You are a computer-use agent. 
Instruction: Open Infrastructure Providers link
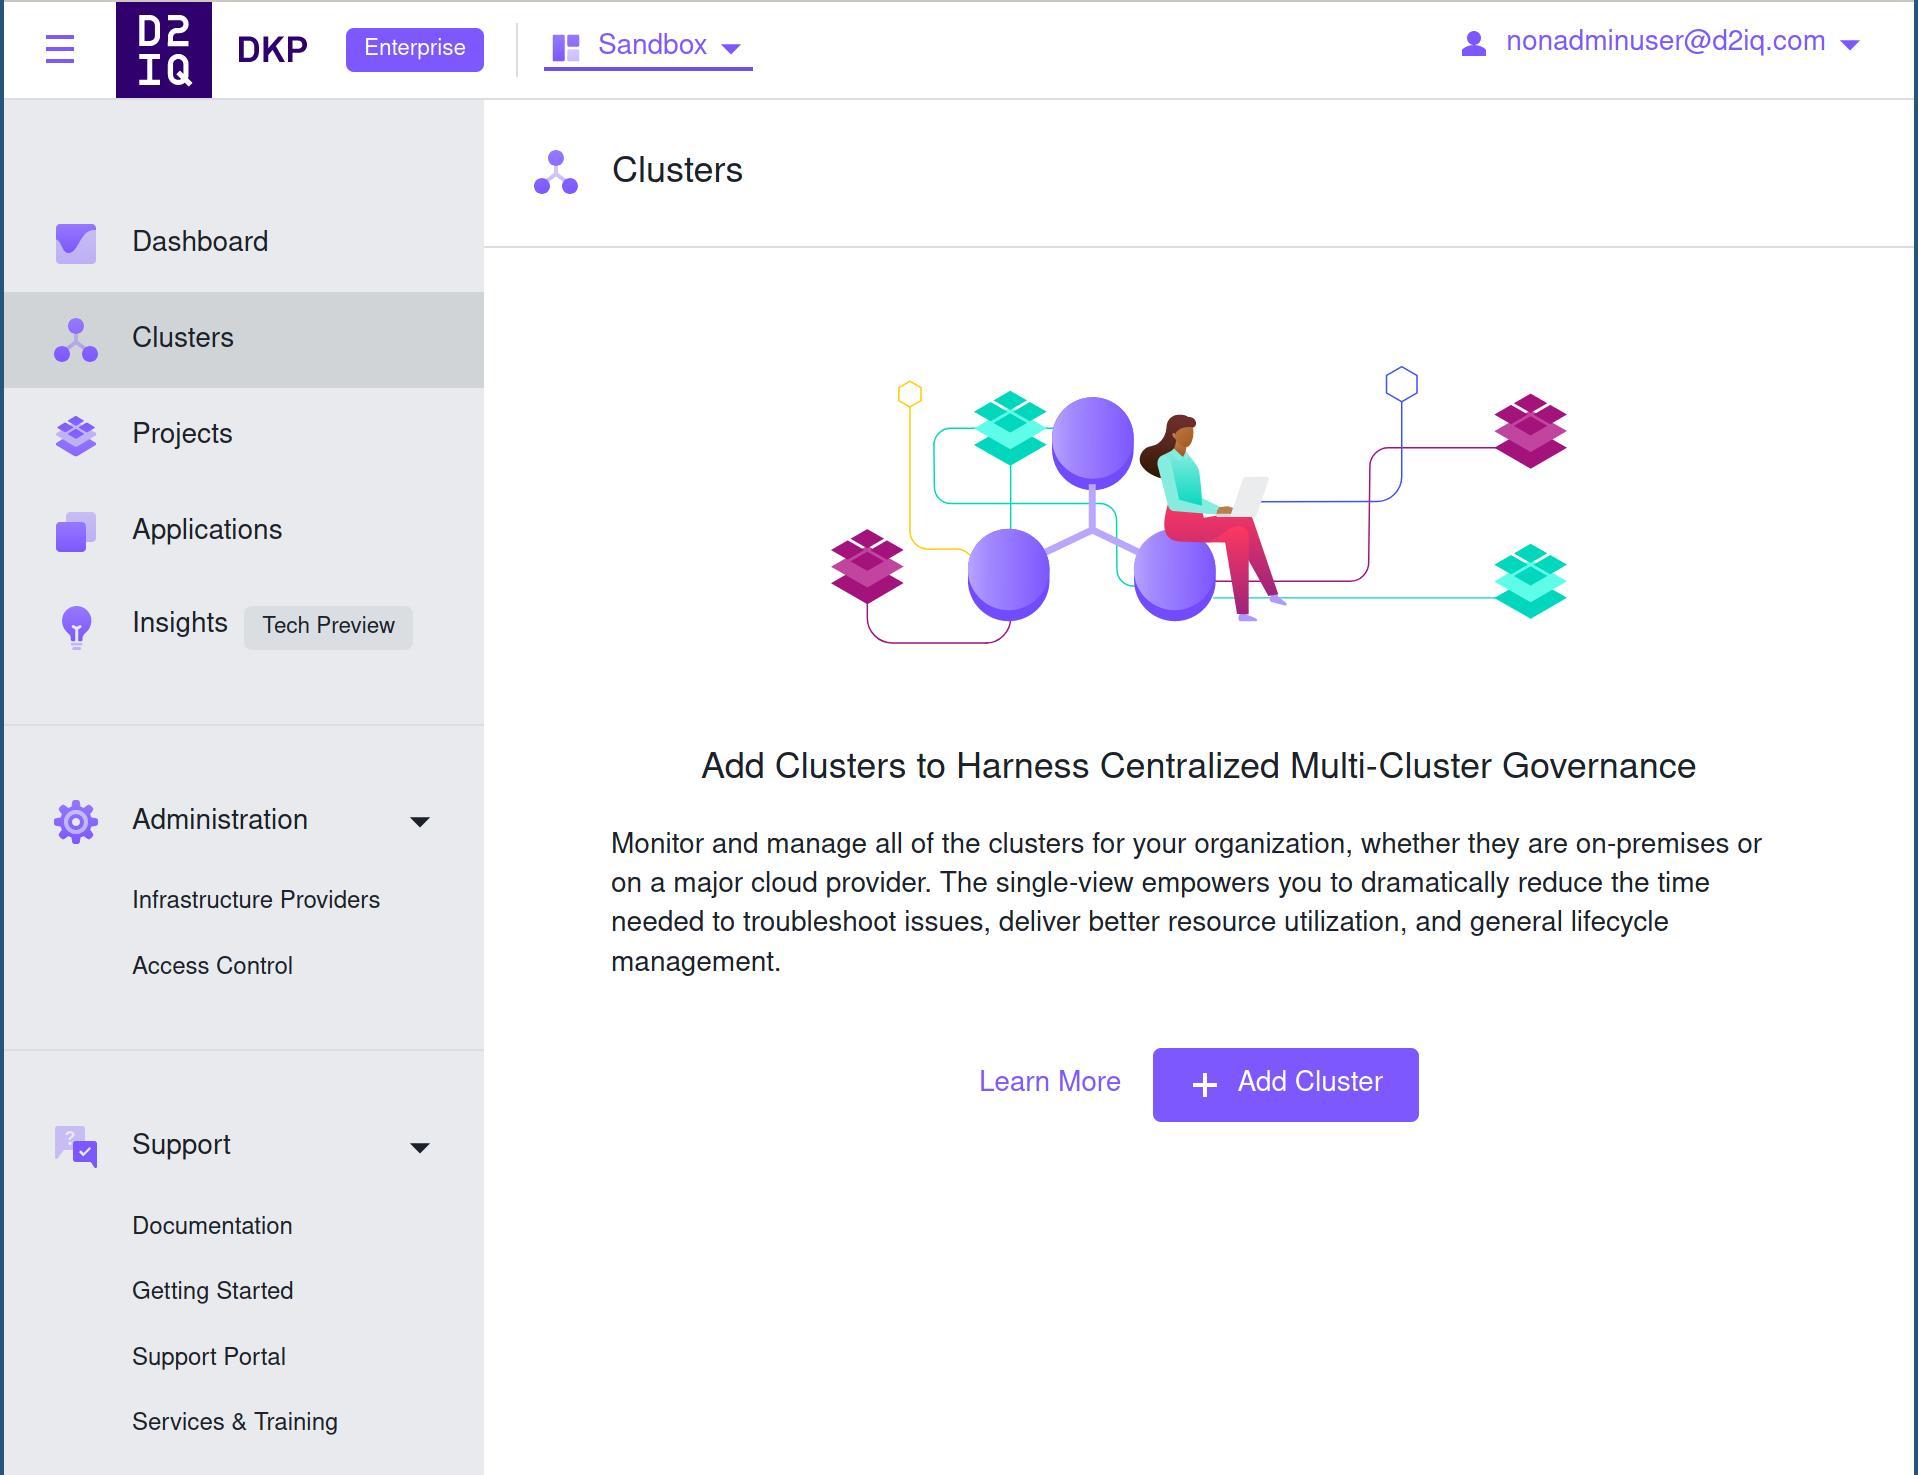coord(256,900)
